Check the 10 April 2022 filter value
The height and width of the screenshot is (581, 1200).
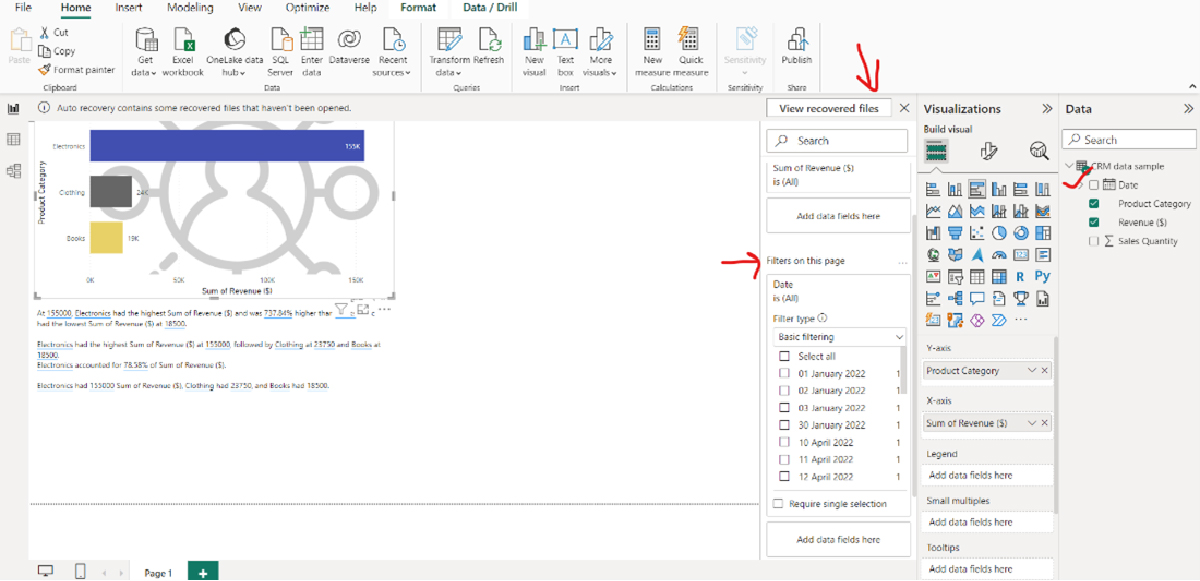784,442
